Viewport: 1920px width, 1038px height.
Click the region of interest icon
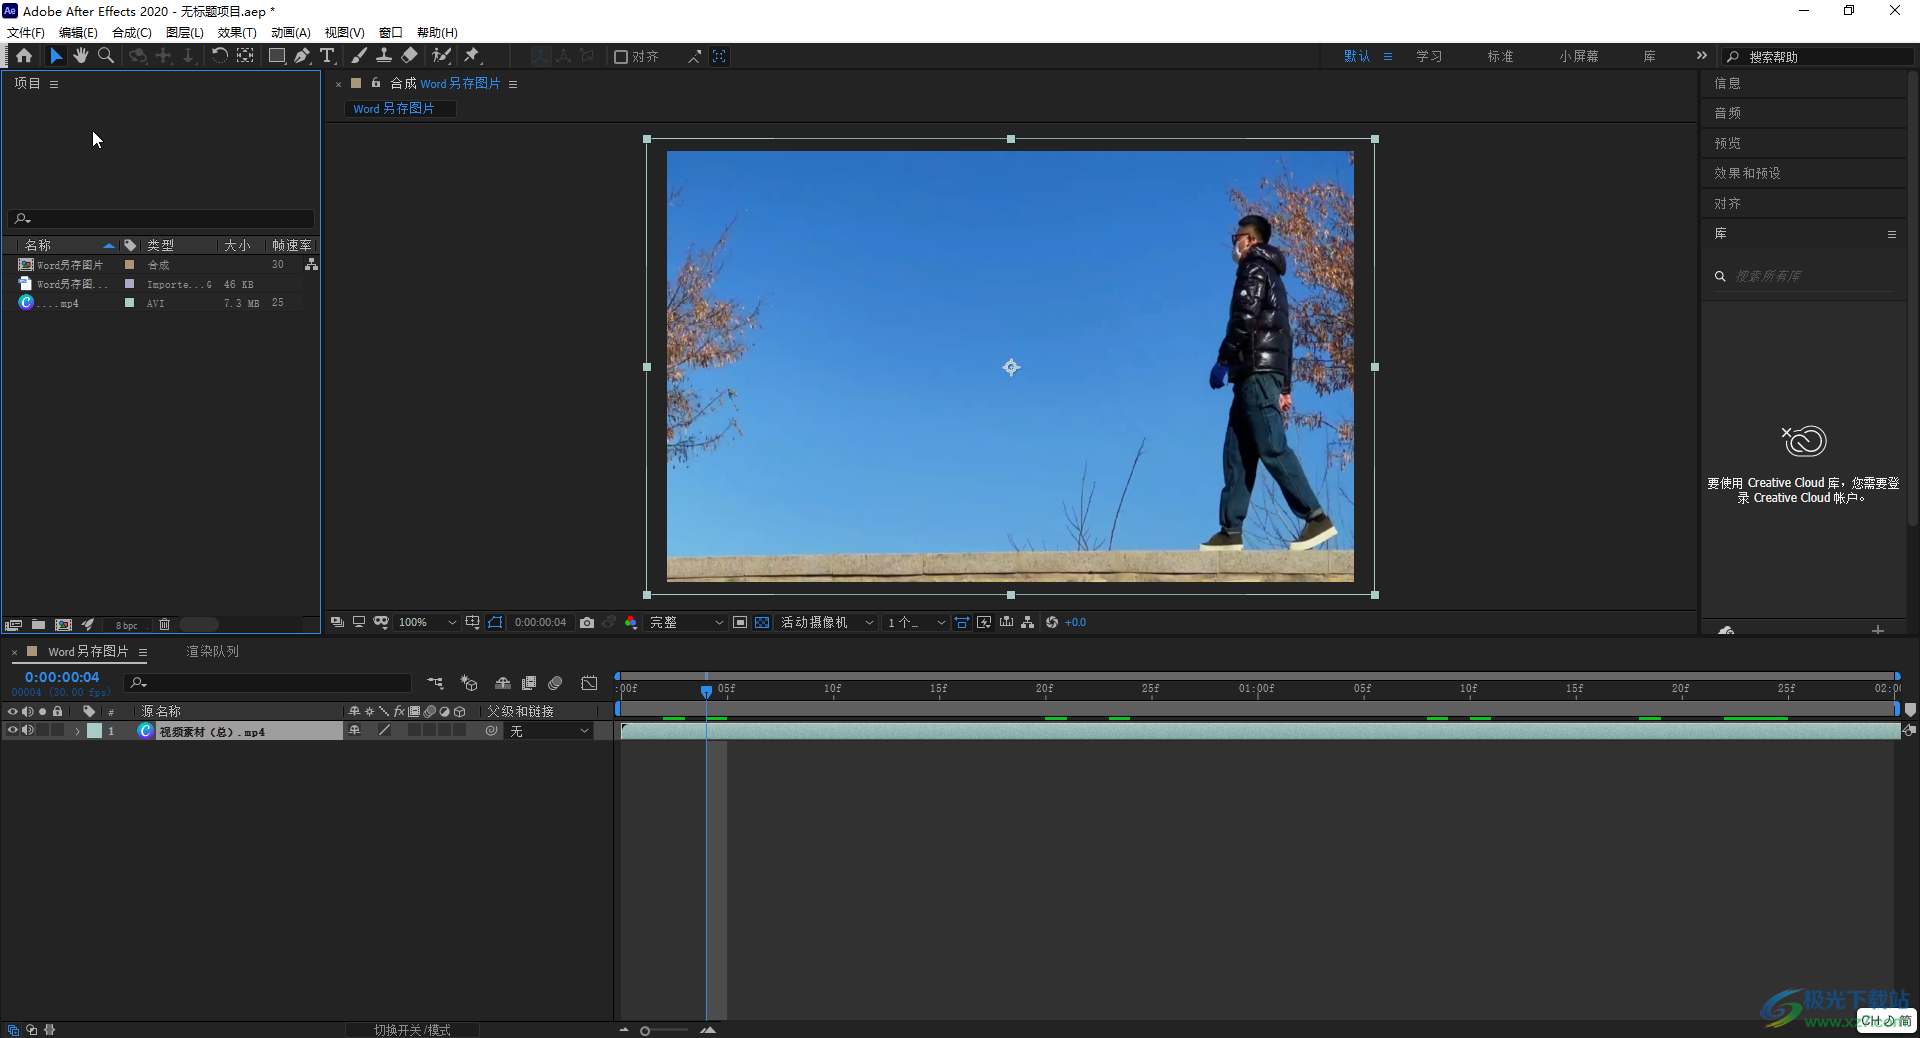(x=740, y=622)
